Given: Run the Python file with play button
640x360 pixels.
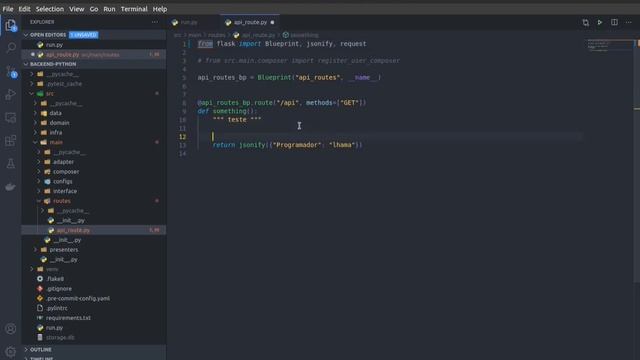Looking at the screenshot, I should (600, 22).
